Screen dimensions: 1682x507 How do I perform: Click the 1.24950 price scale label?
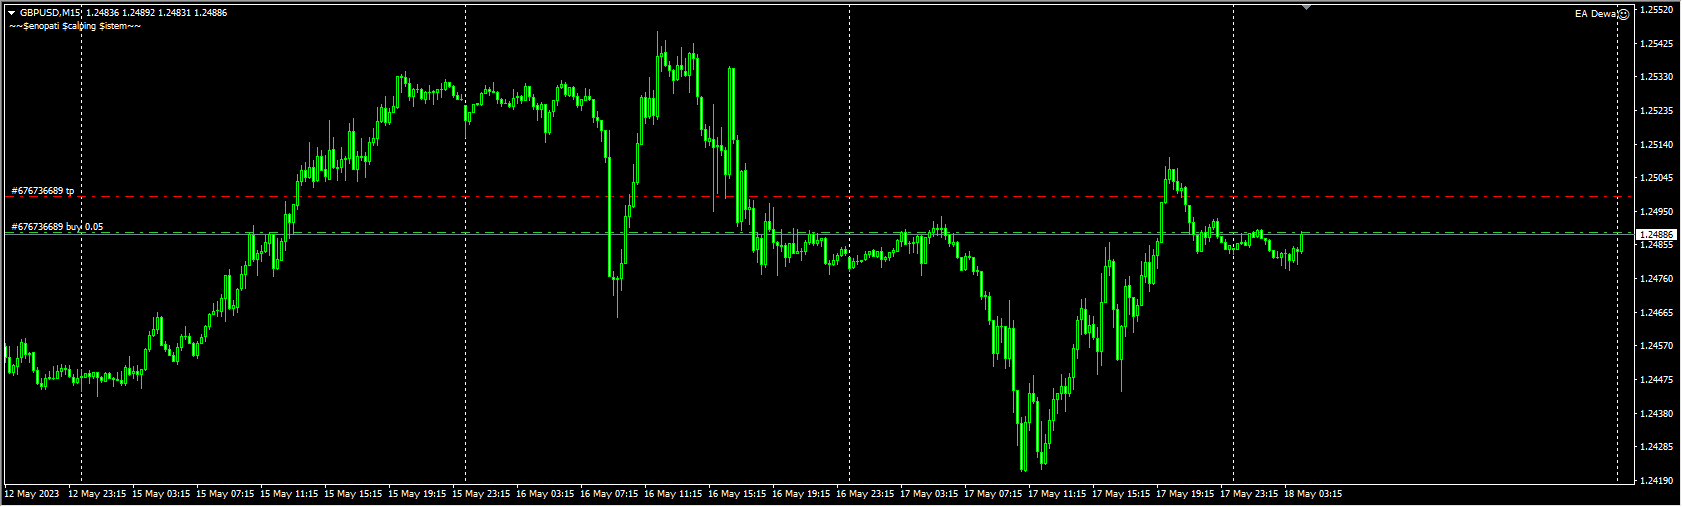(x=1657, y=212)
